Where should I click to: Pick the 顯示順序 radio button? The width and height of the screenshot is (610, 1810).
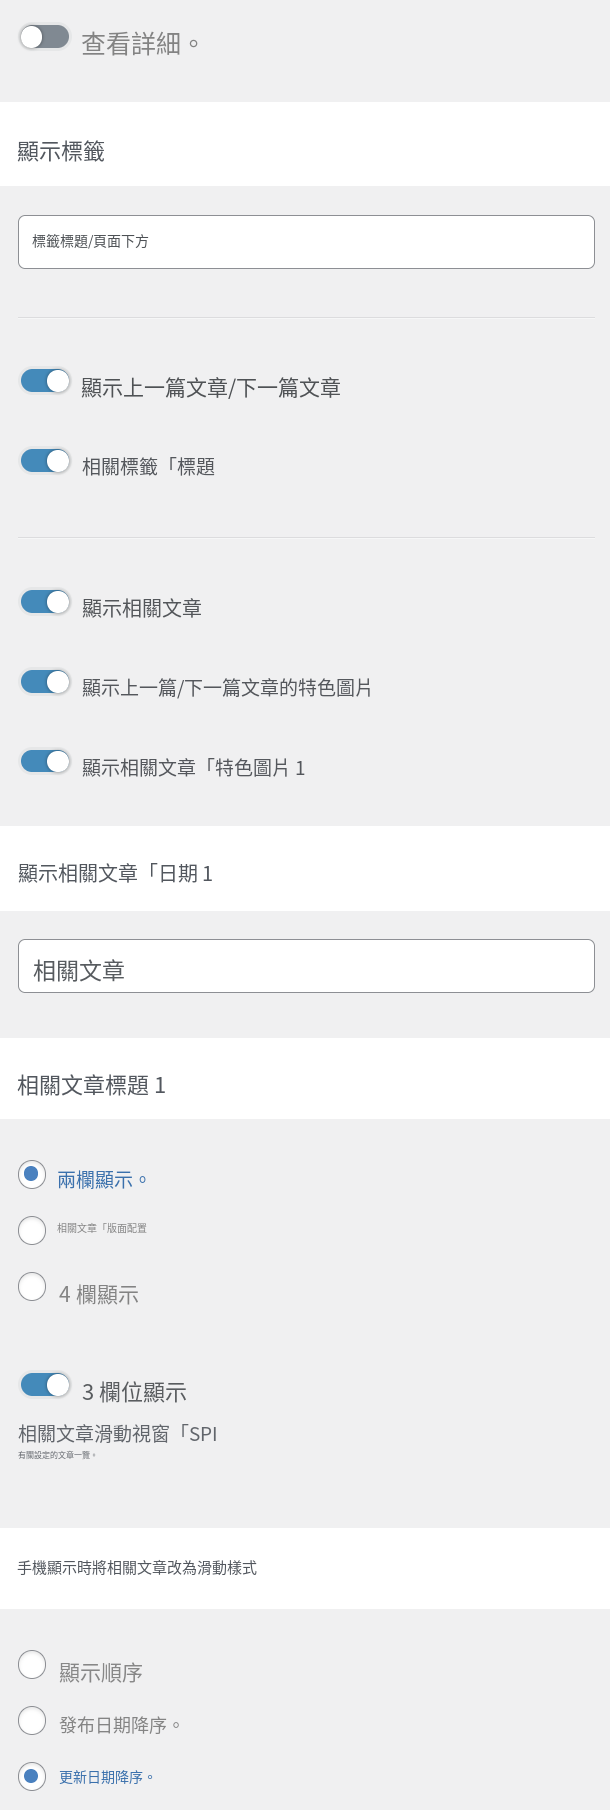pyautogui.click(x=32, y=1664)
